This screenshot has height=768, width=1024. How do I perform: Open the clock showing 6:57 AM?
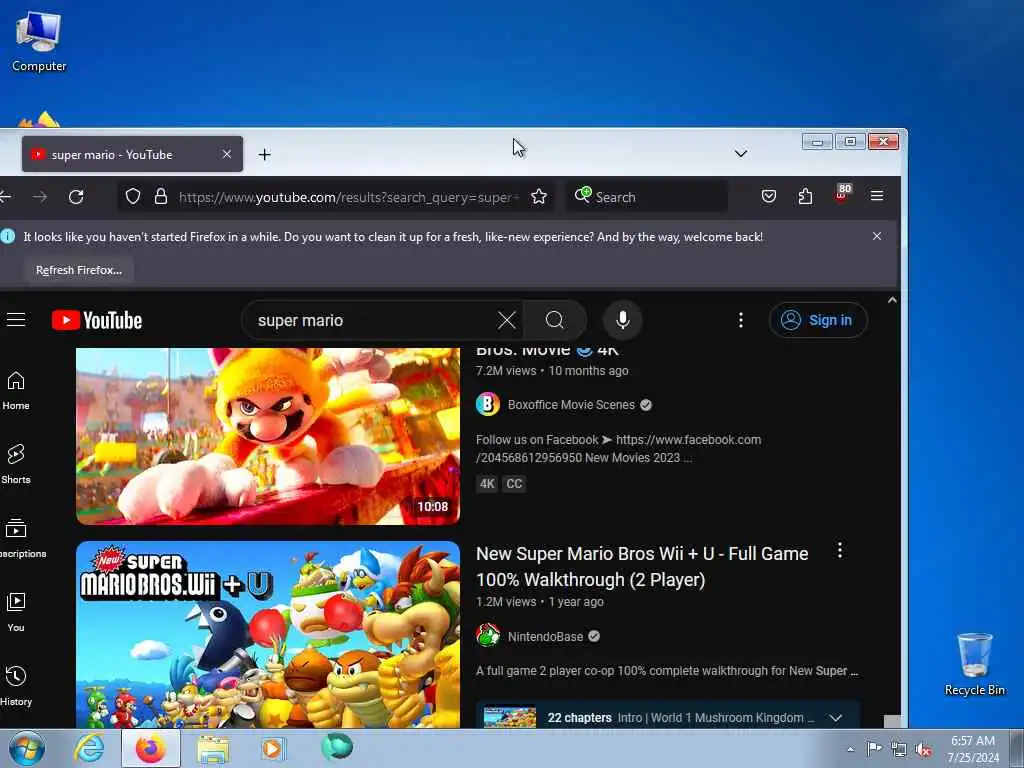(x=973, y=748)
